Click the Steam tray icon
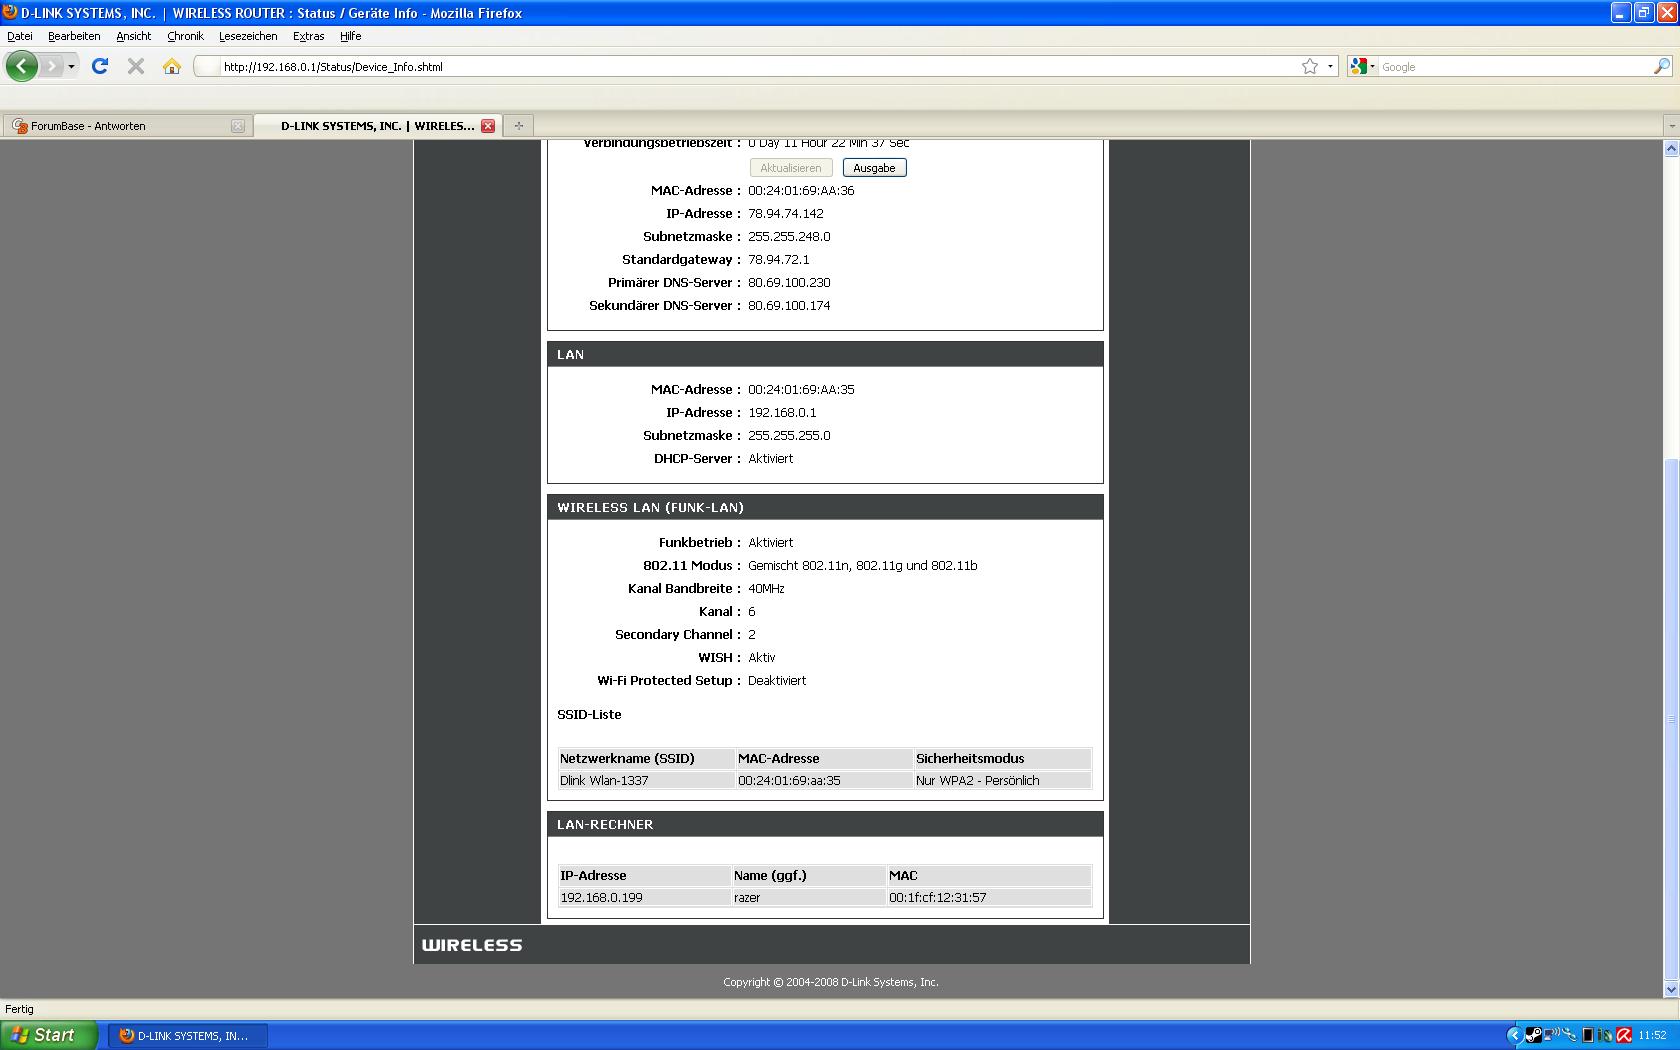 [1534, 1035]
